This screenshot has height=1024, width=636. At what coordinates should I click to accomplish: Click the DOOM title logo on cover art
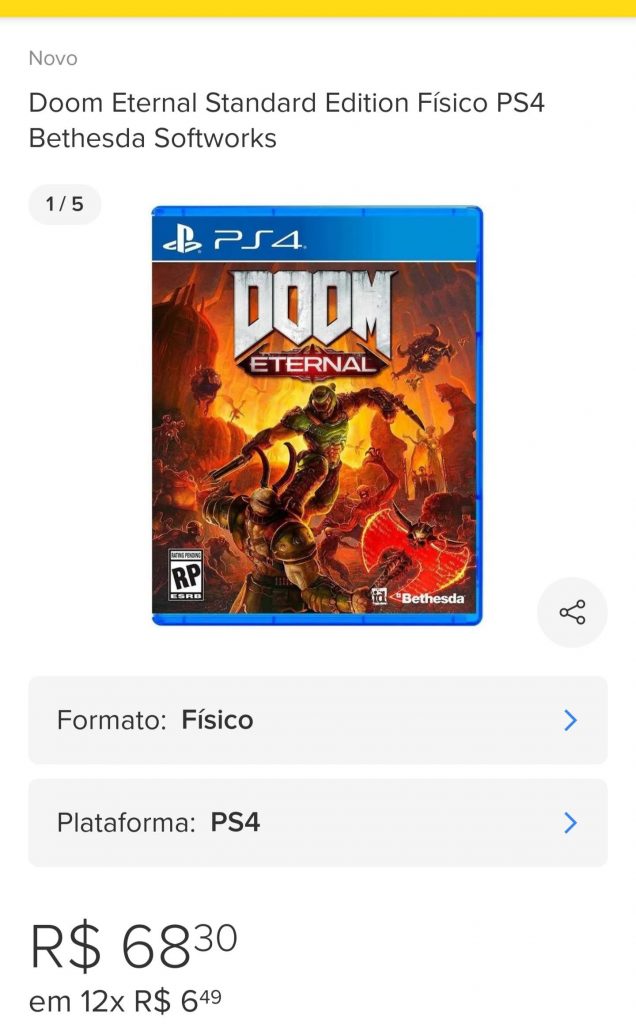coord(313,312)
